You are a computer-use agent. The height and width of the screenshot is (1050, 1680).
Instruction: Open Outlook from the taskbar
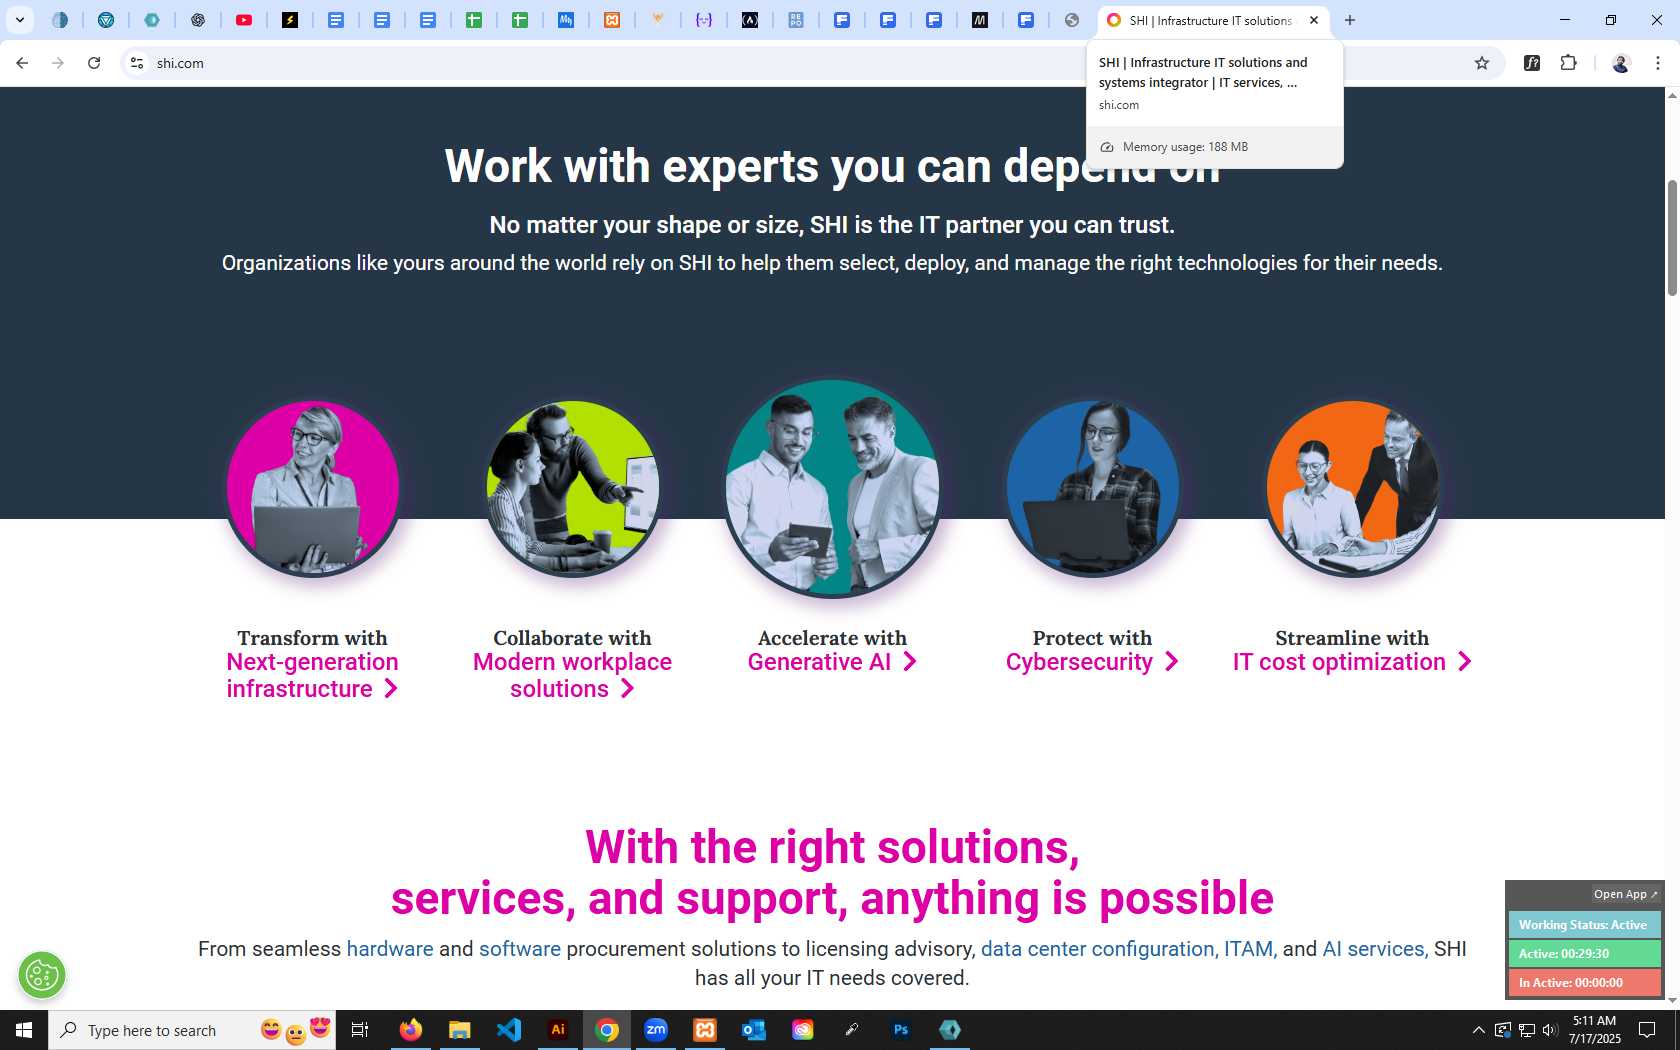click(754, 1030)
